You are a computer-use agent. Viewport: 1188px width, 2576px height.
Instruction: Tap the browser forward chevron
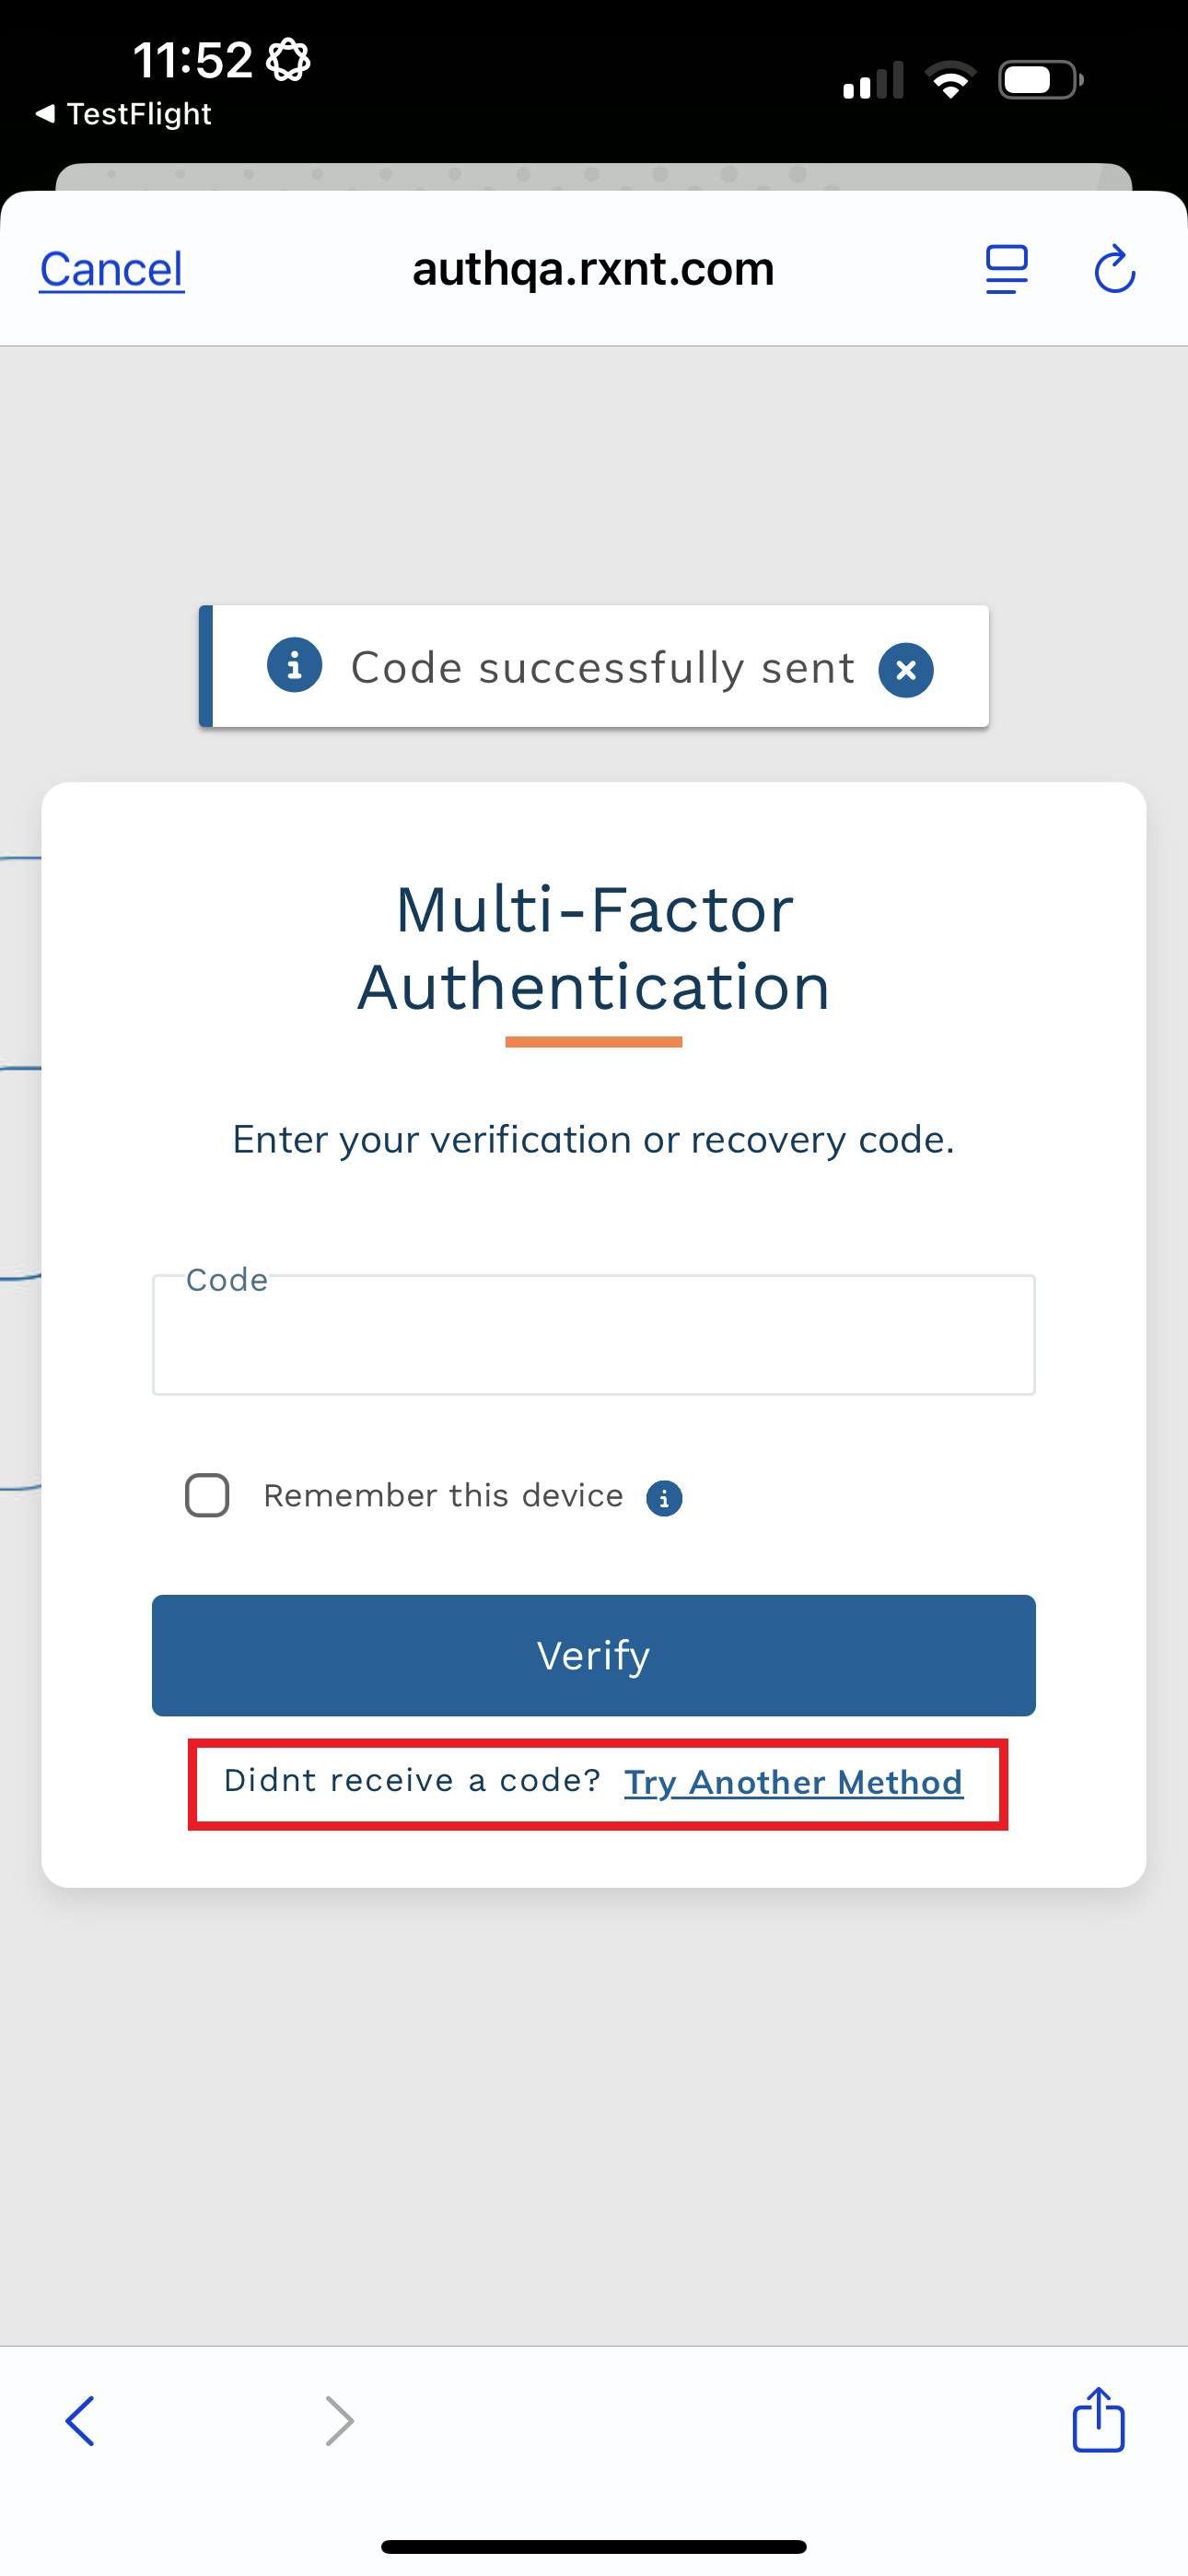coord(340,2421)
